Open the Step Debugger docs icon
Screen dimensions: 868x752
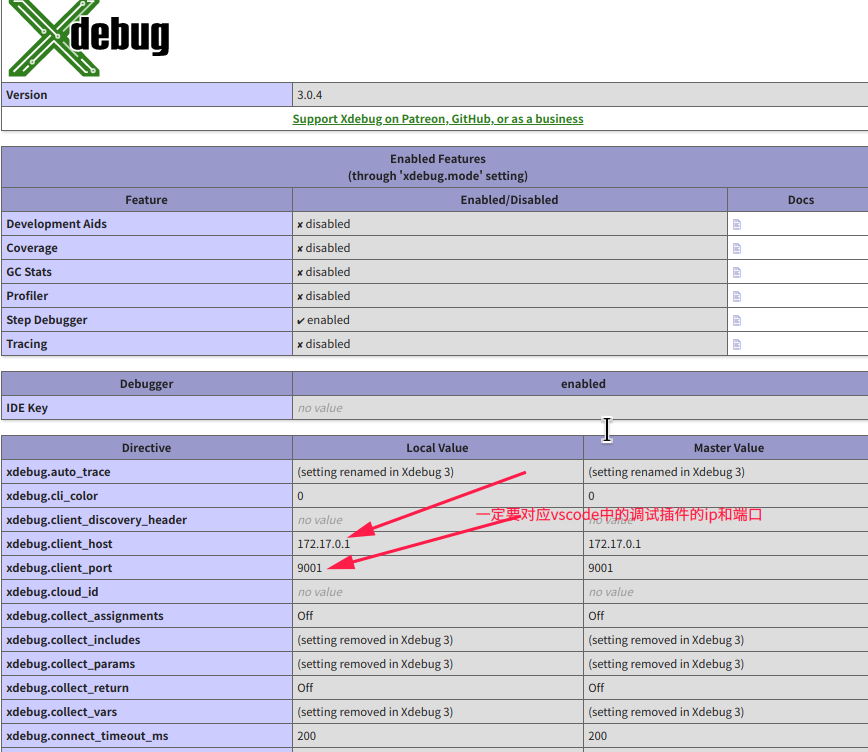[737, 320]
